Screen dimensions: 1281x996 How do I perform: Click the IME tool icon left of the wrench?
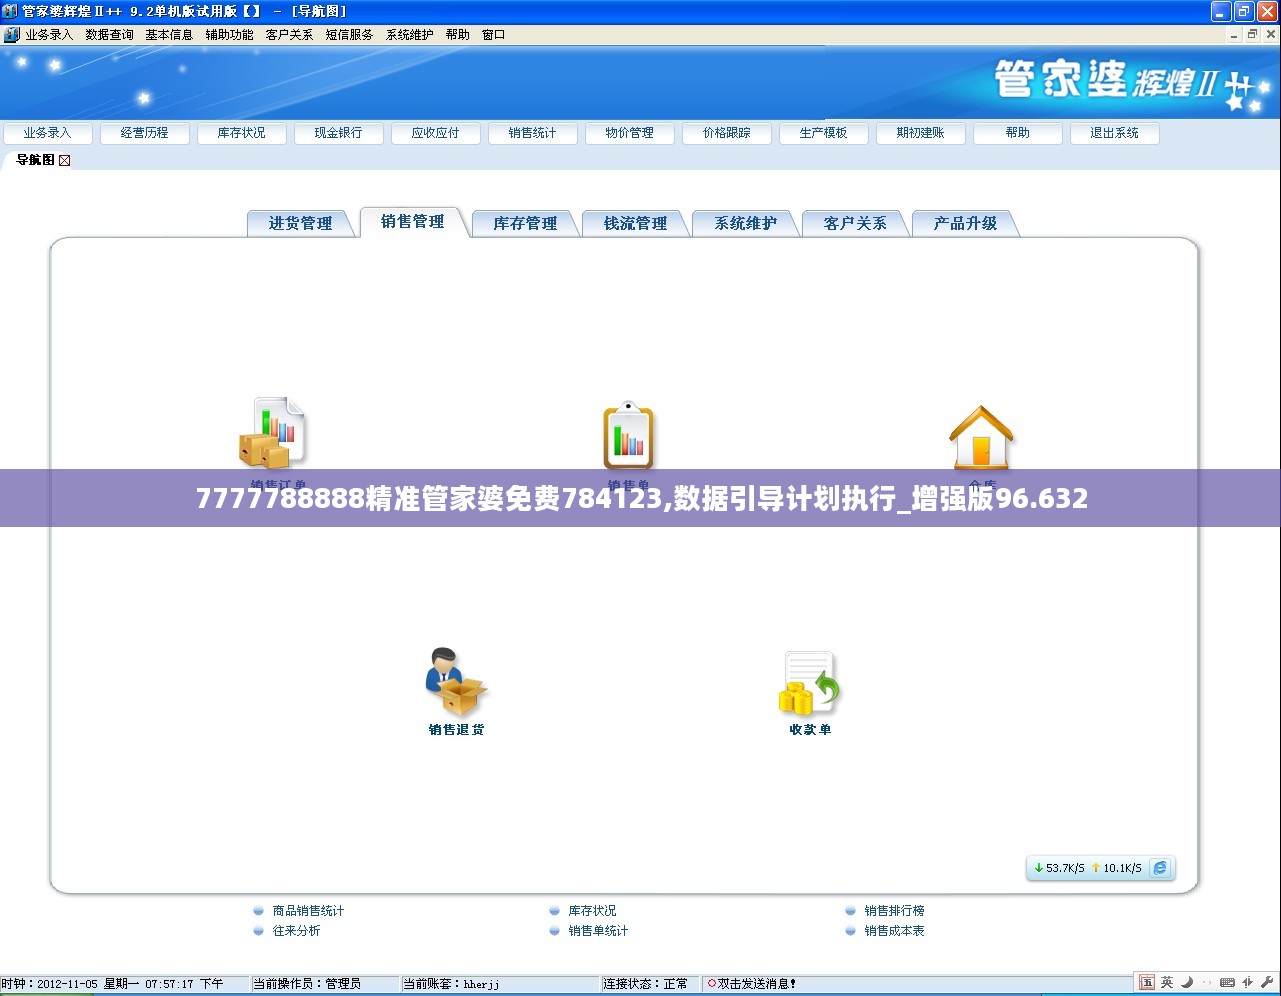click(1248, 983)
